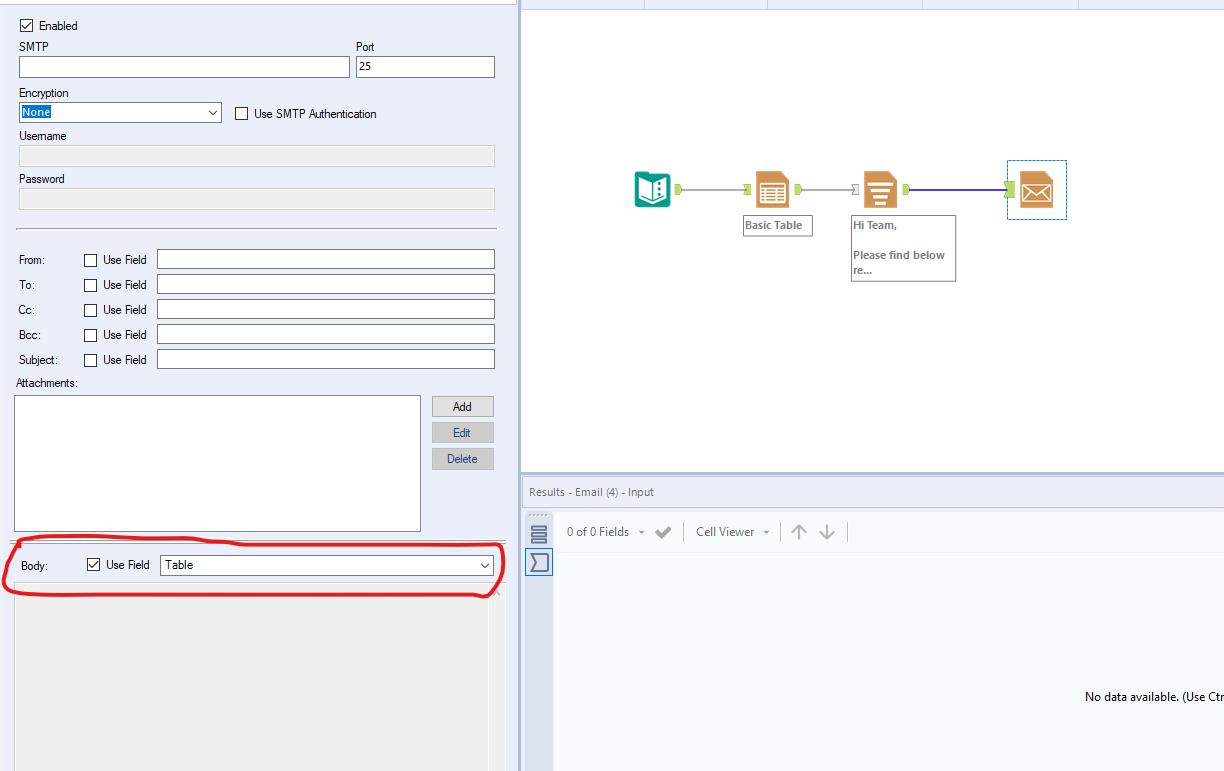Uncheck the Enabled checkbox
The width and height of the screenshot is (1224, 771).
point(25,25)
